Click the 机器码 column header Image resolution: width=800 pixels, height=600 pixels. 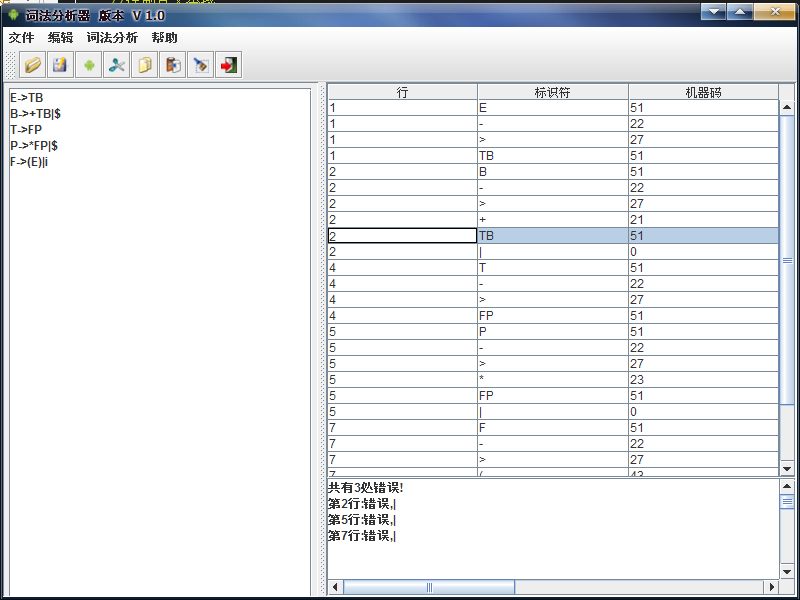[703, 92]
